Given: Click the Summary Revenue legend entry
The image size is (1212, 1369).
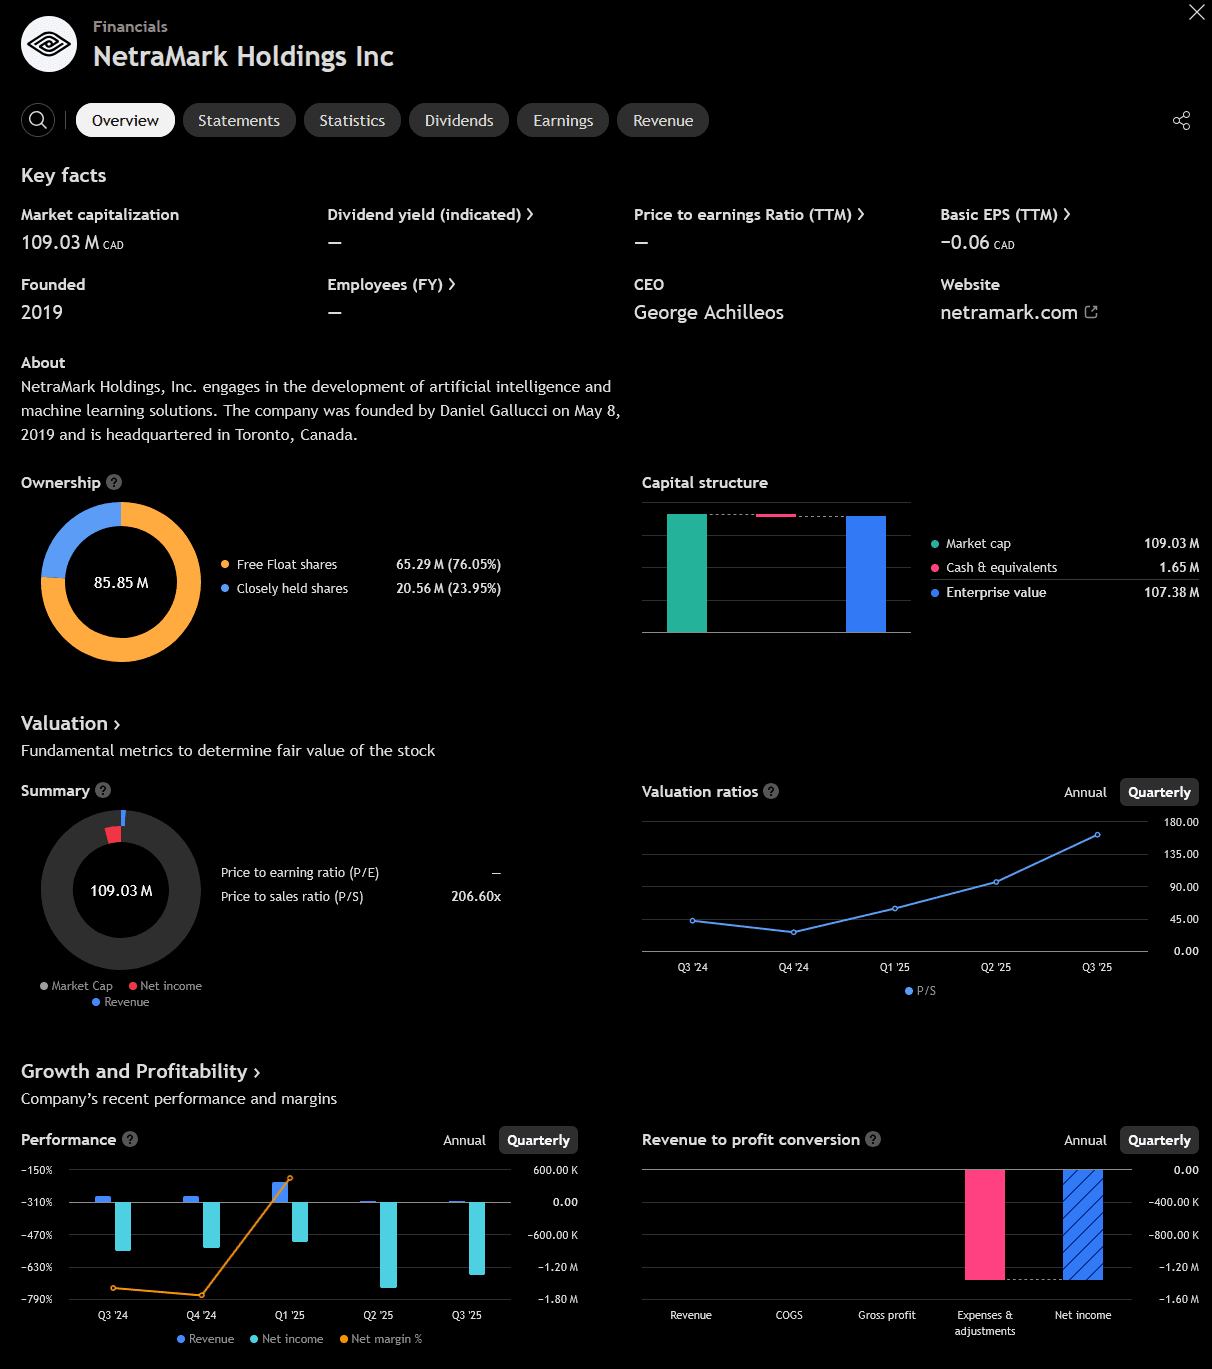Looking at the screenshot, I should pyautogui.click(x=121, y=1002).
